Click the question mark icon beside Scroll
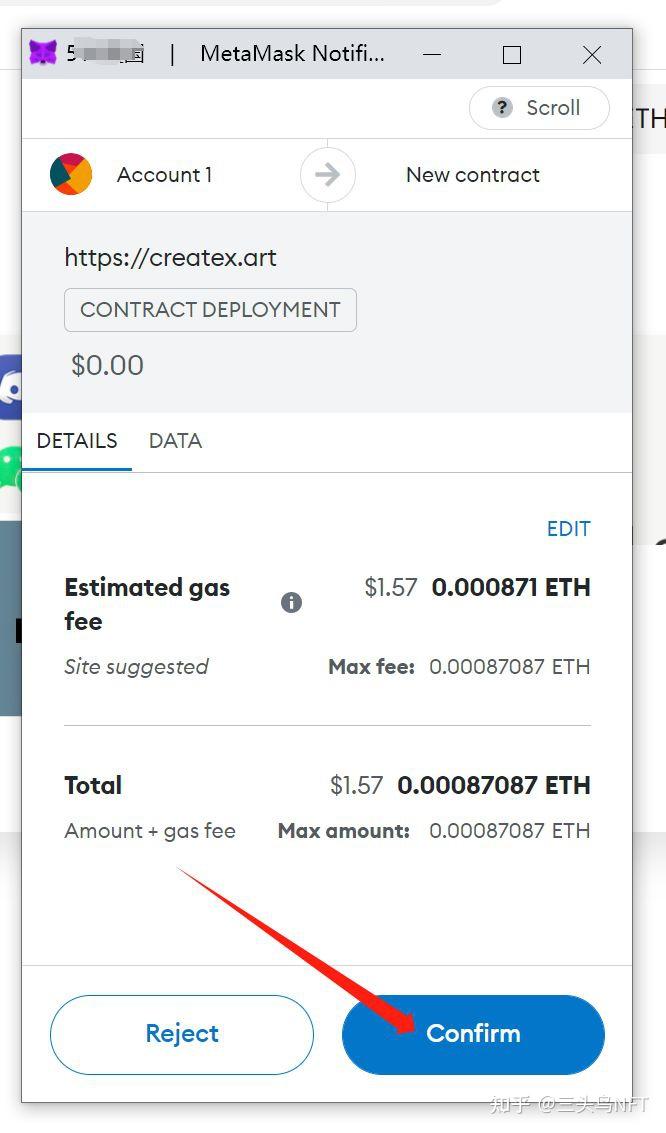This screenshot has width=666, height=1133. pos(502,108)
